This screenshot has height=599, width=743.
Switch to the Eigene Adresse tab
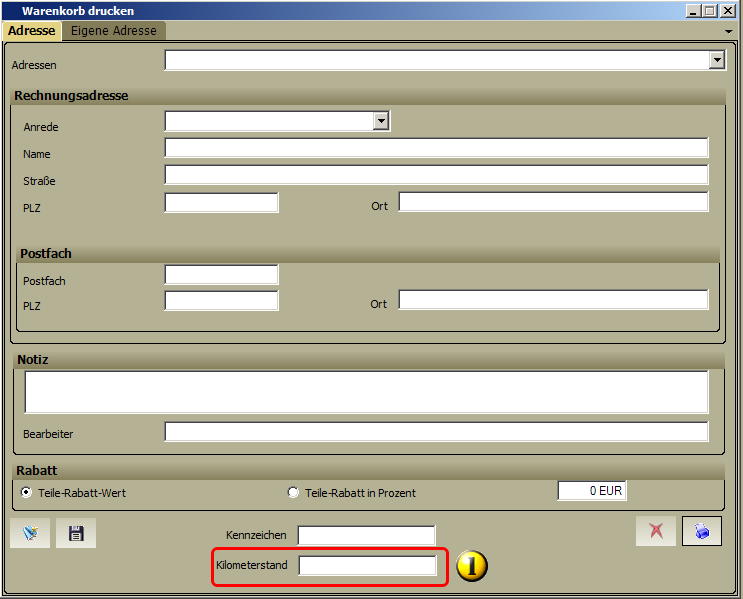[x=114, y=31]
